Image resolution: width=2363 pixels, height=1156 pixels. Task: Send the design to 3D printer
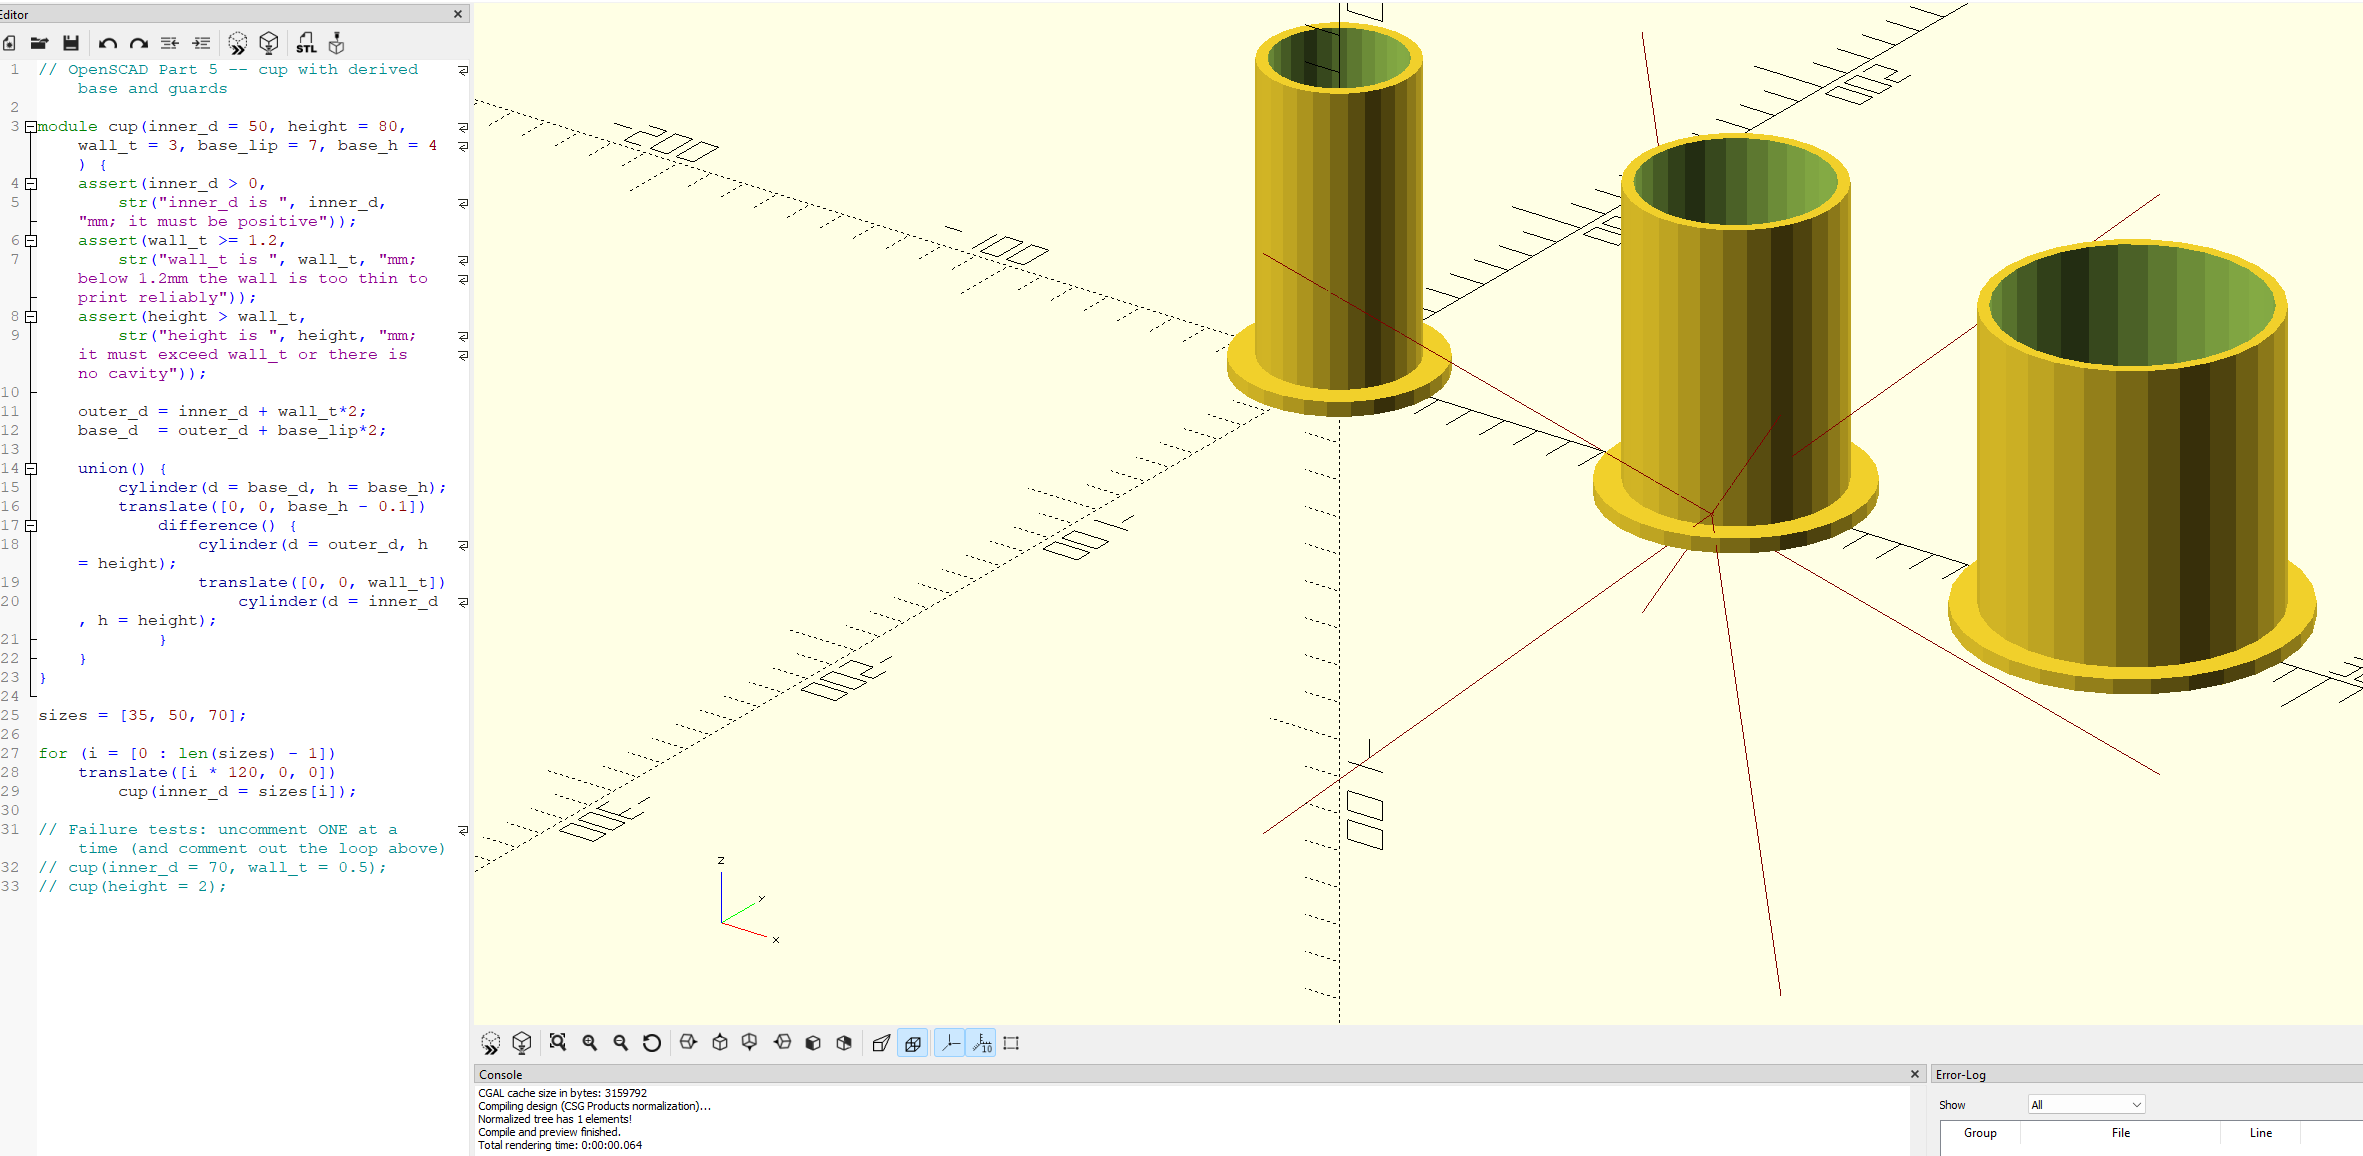337,43
